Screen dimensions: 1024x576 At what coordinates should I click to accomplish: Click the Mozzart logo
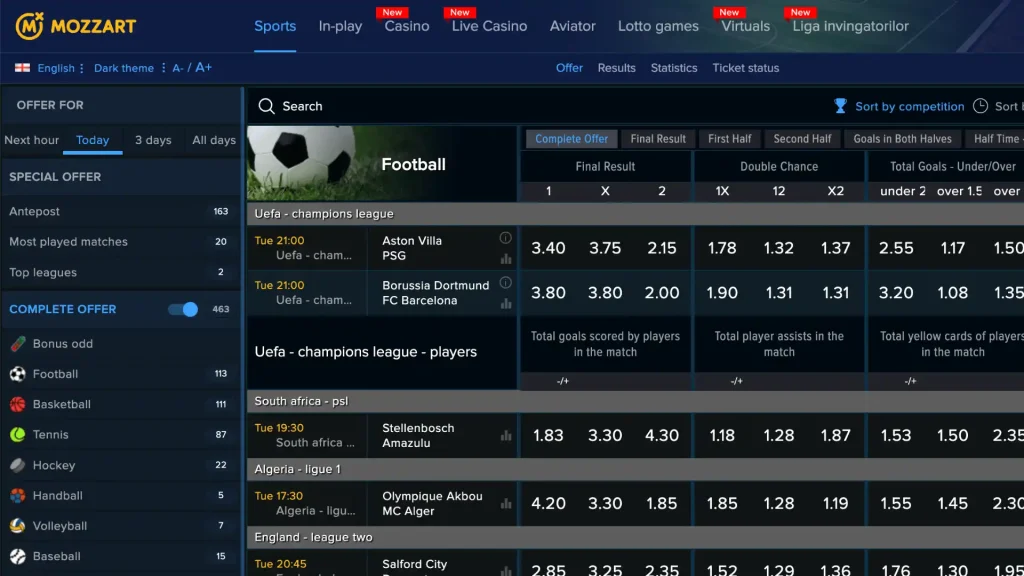tap(76, 26)
